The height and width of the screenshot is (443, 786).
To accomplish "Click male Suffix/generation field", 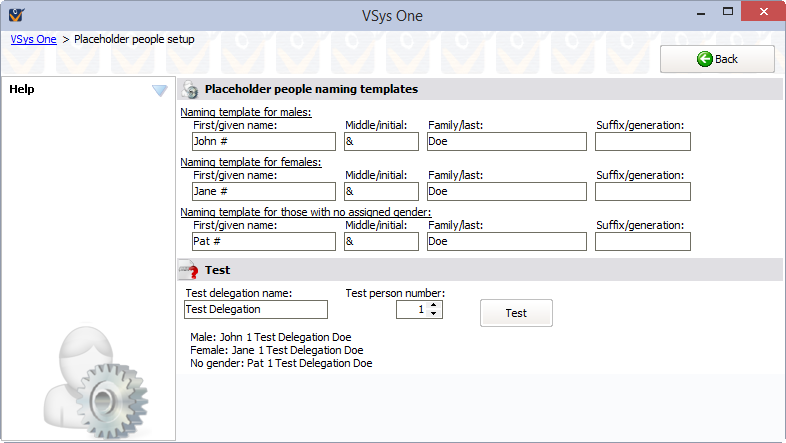I will (642, 142).
